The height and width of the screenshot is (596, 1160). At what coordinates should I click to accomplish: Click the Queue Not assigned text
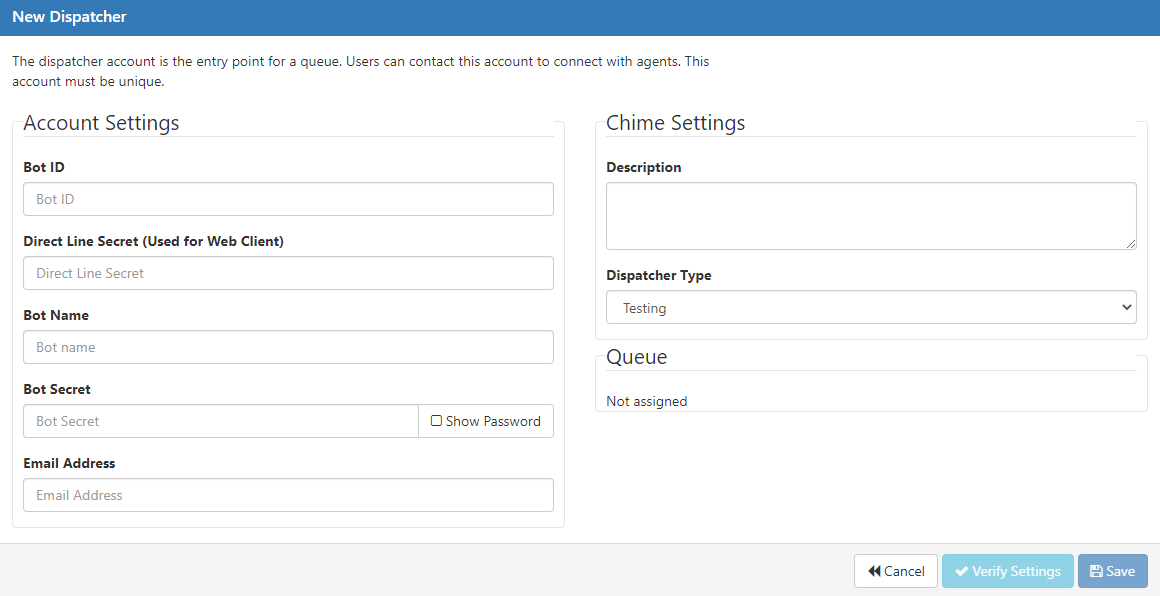[x=647, y=401]
